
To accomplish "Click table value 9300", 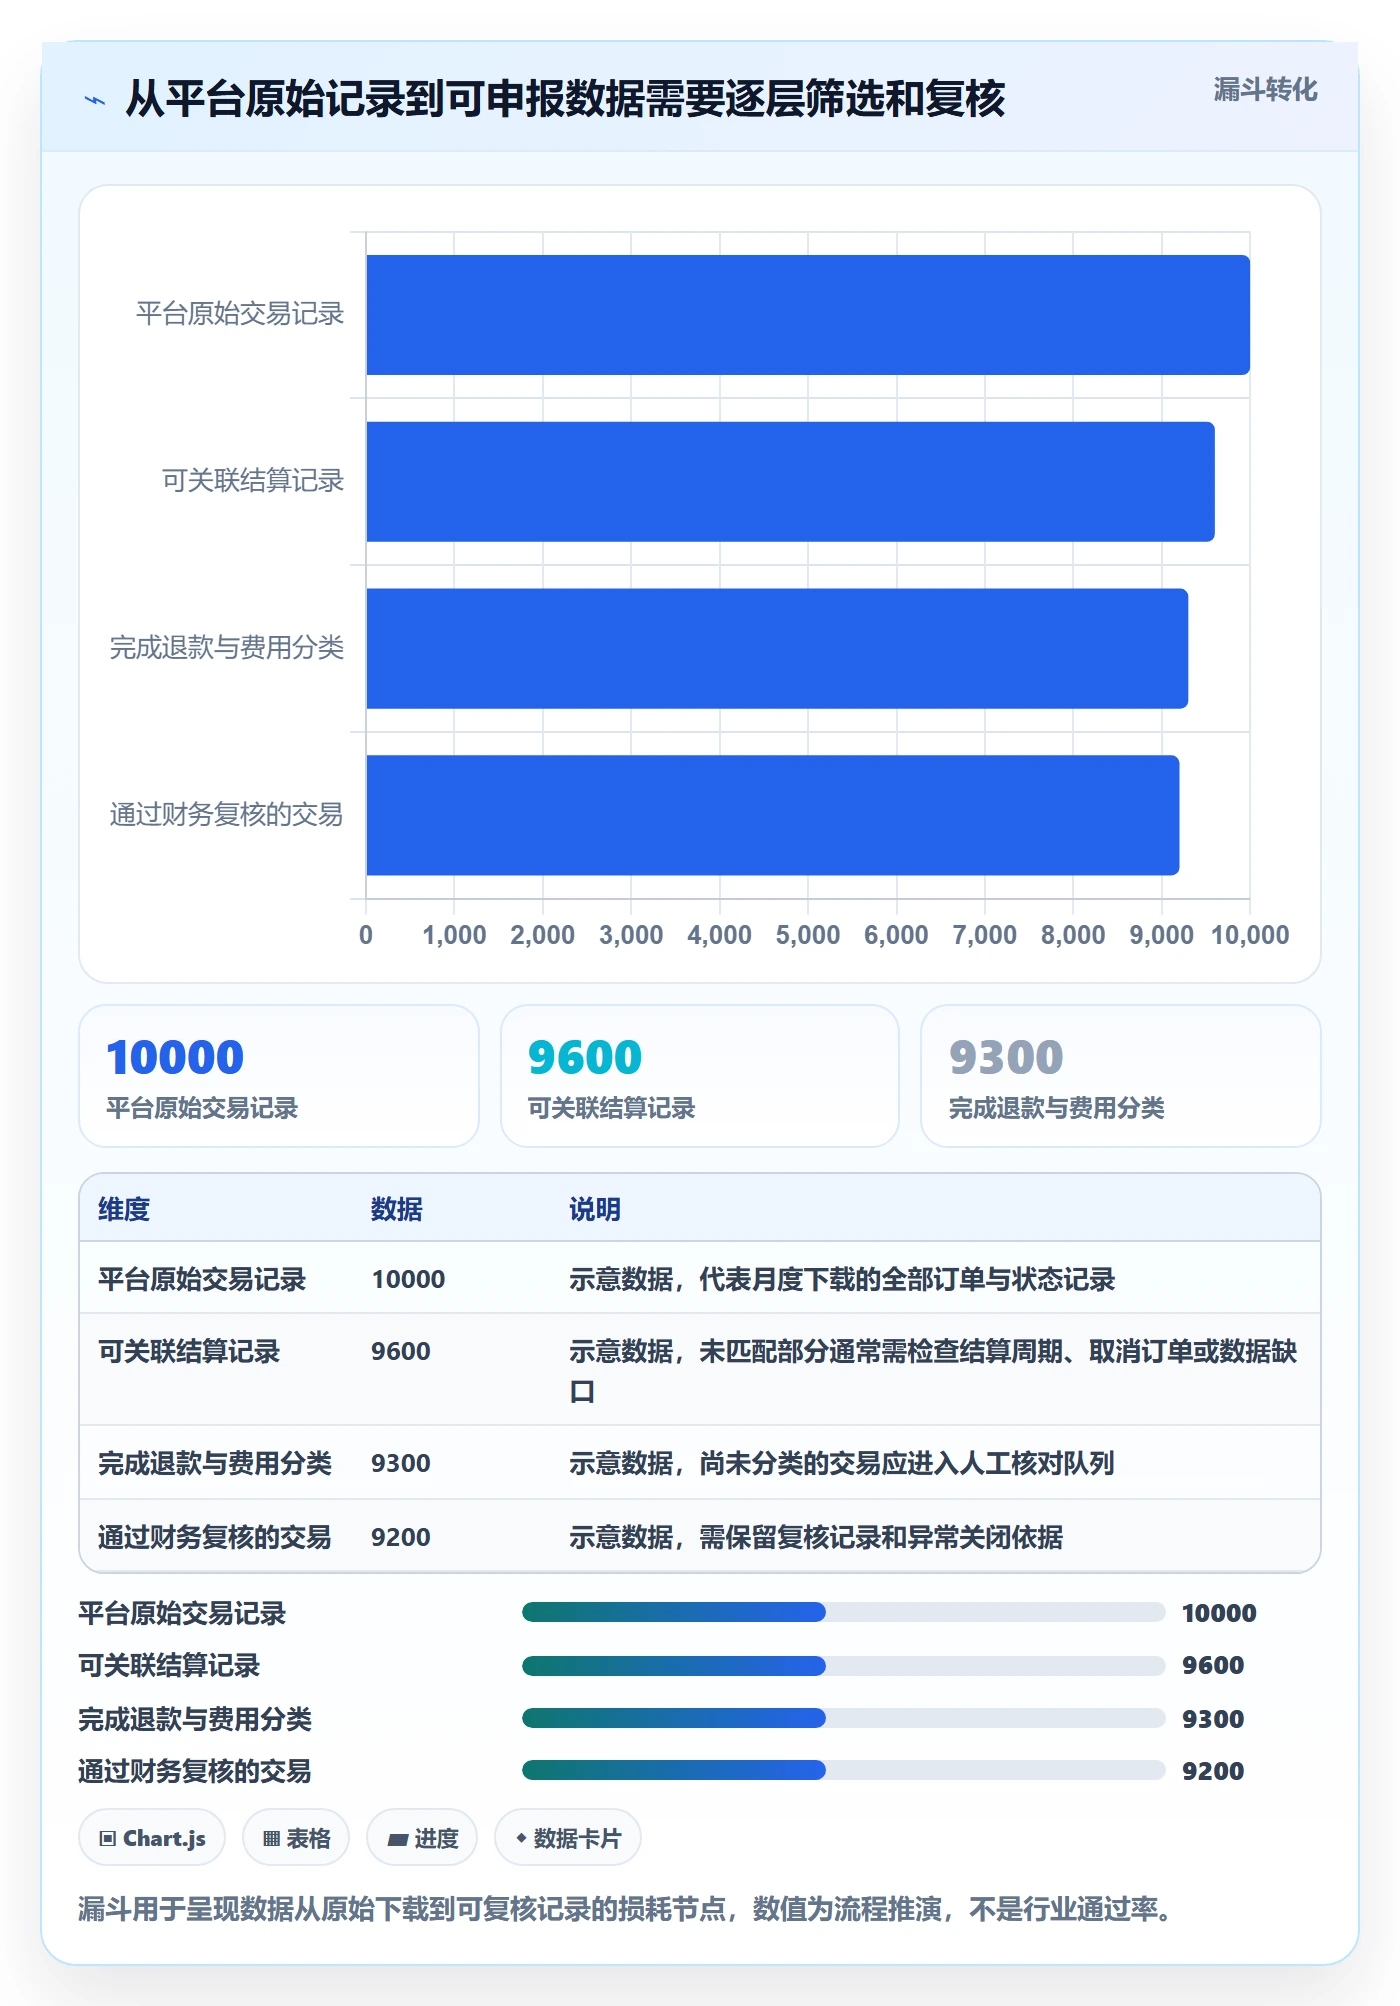I will point(401,1463).
